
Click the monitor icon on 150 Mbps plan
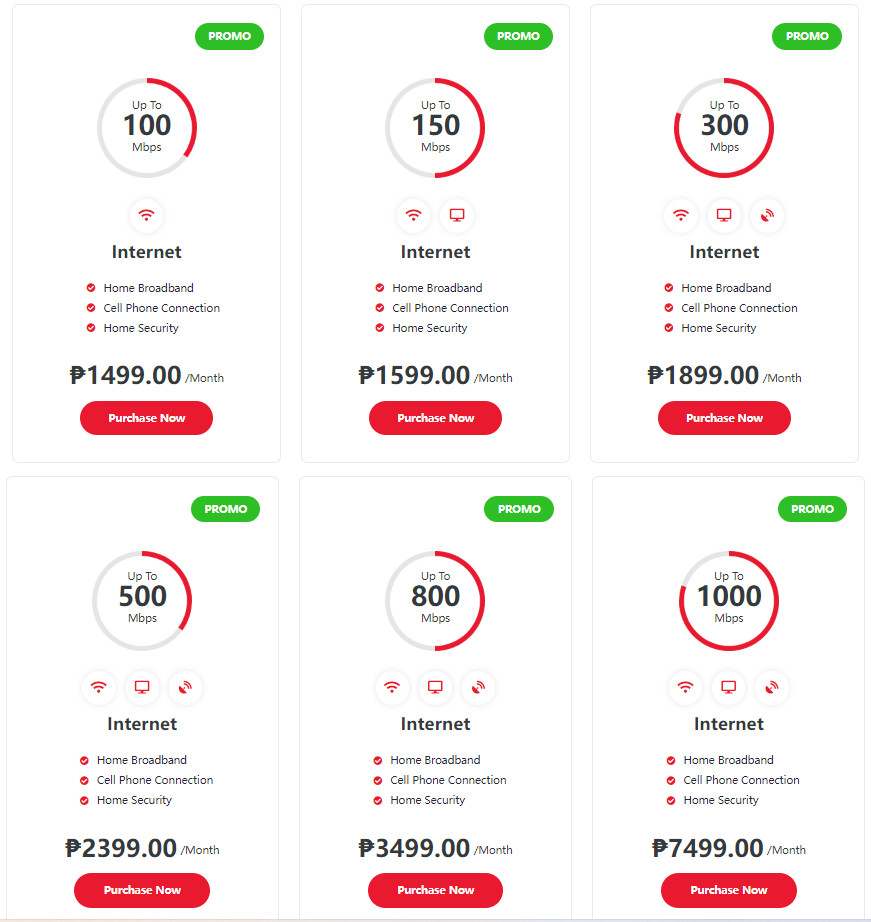coord(457,215)
